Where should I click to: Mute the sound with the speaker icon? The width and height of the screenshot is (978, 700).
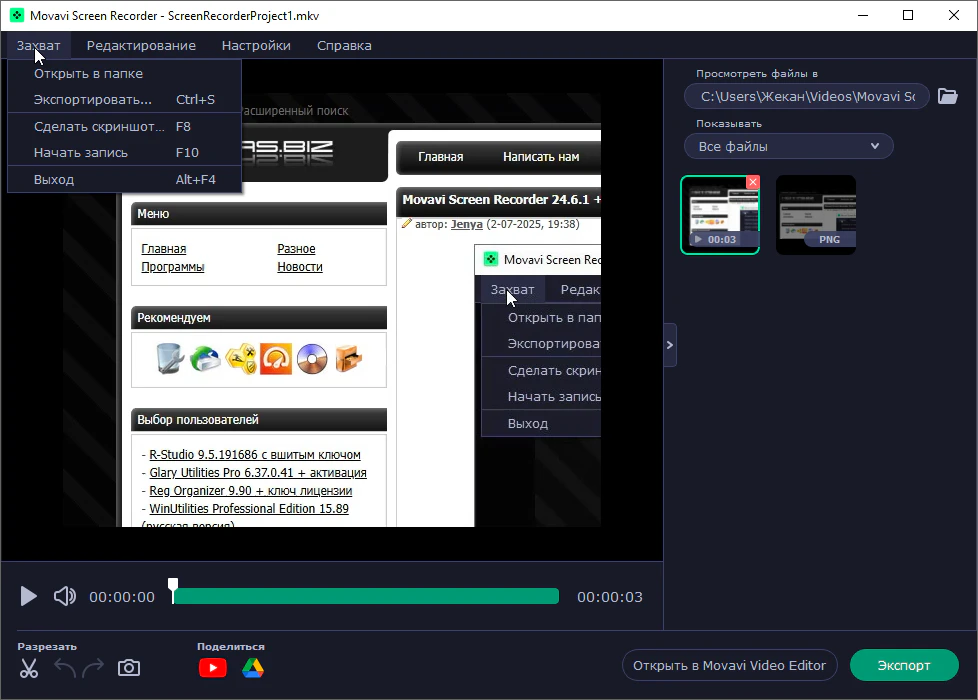point(65,597)
